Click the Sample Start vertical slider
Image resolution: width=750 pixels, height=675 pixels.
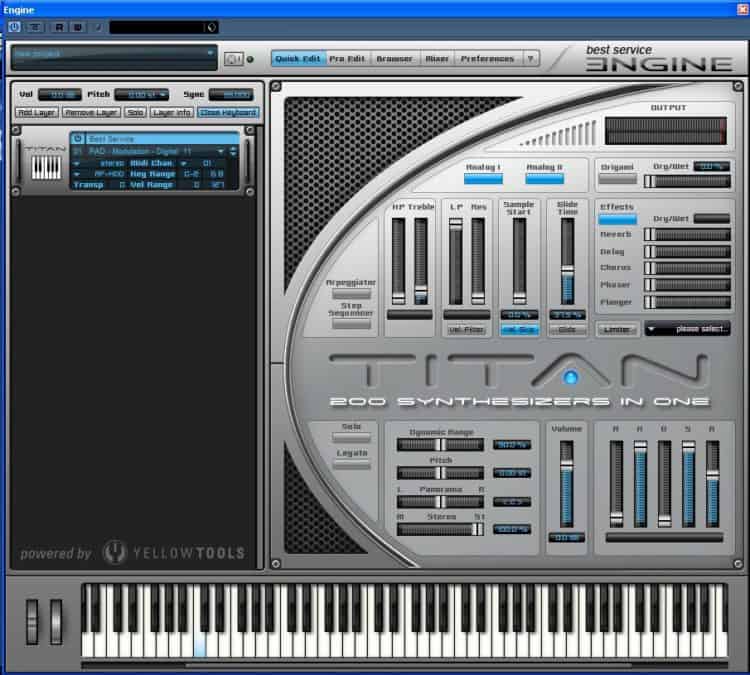pos(519,261)
